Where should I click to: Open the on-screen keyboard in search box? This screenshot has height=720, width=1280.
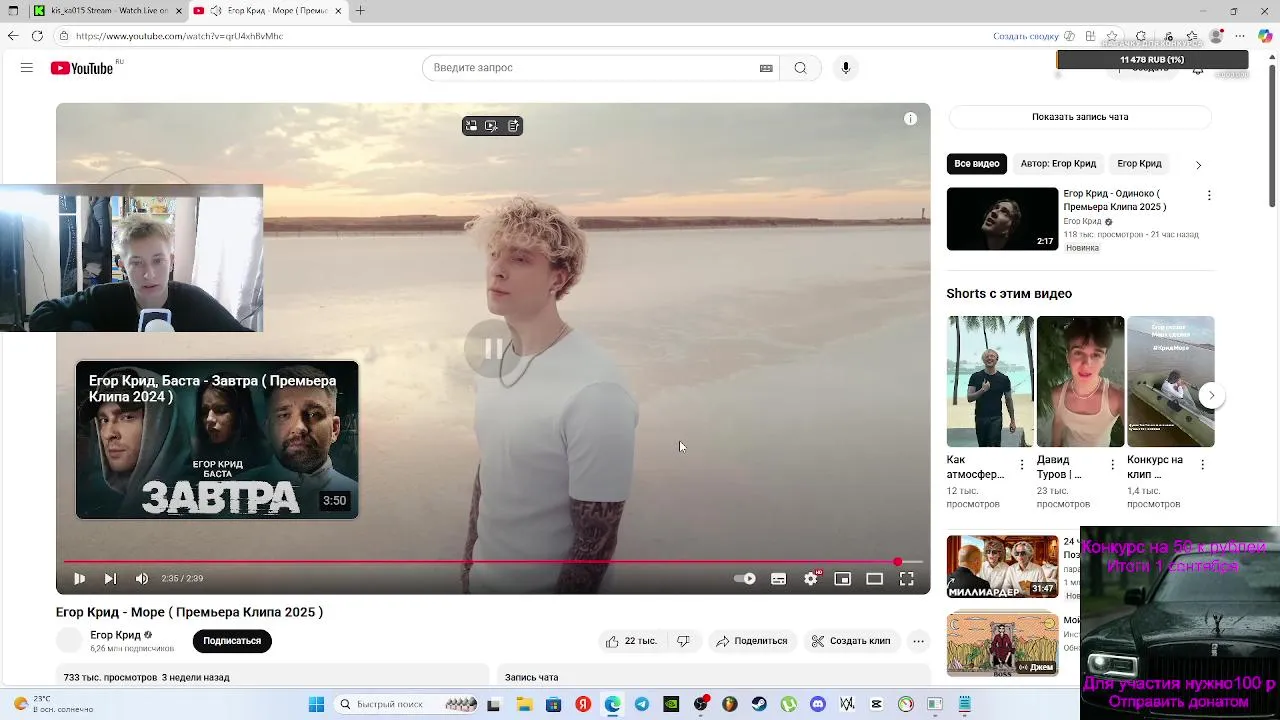click(766, 68)
